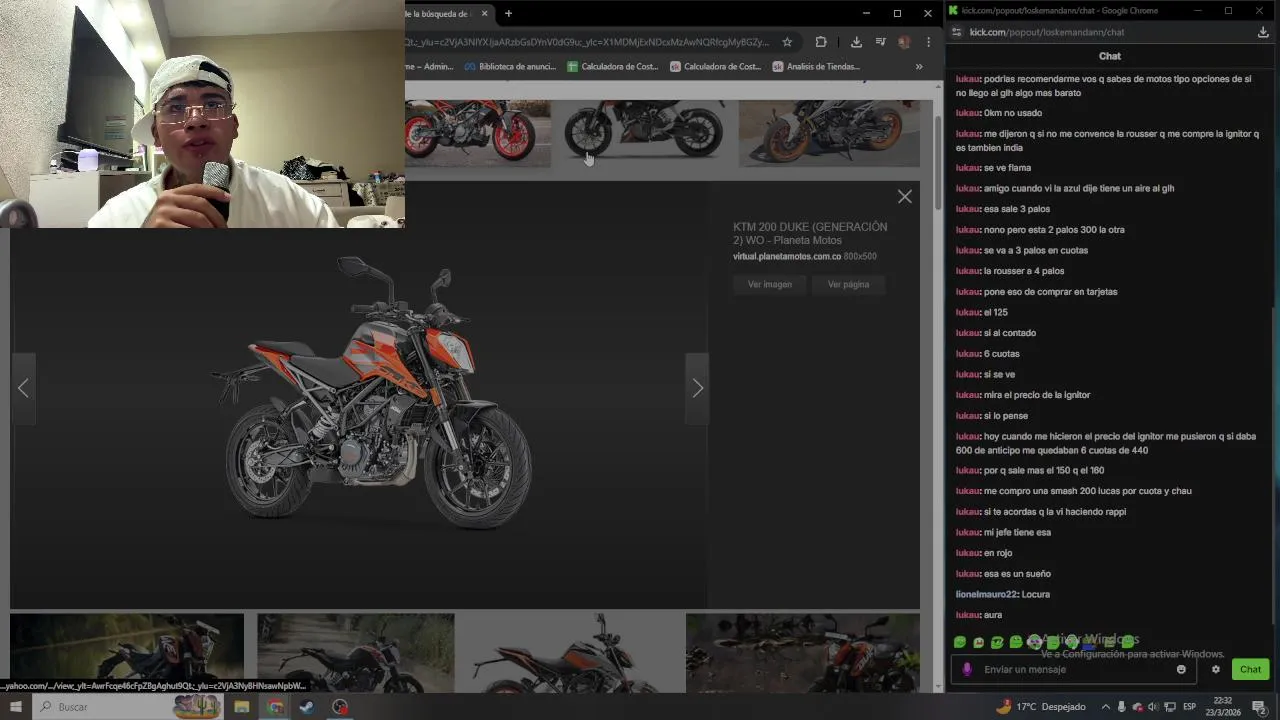Insert the first green emote in chat bar
Viewport: 1280px width, 720px height.
click(960, 642)
